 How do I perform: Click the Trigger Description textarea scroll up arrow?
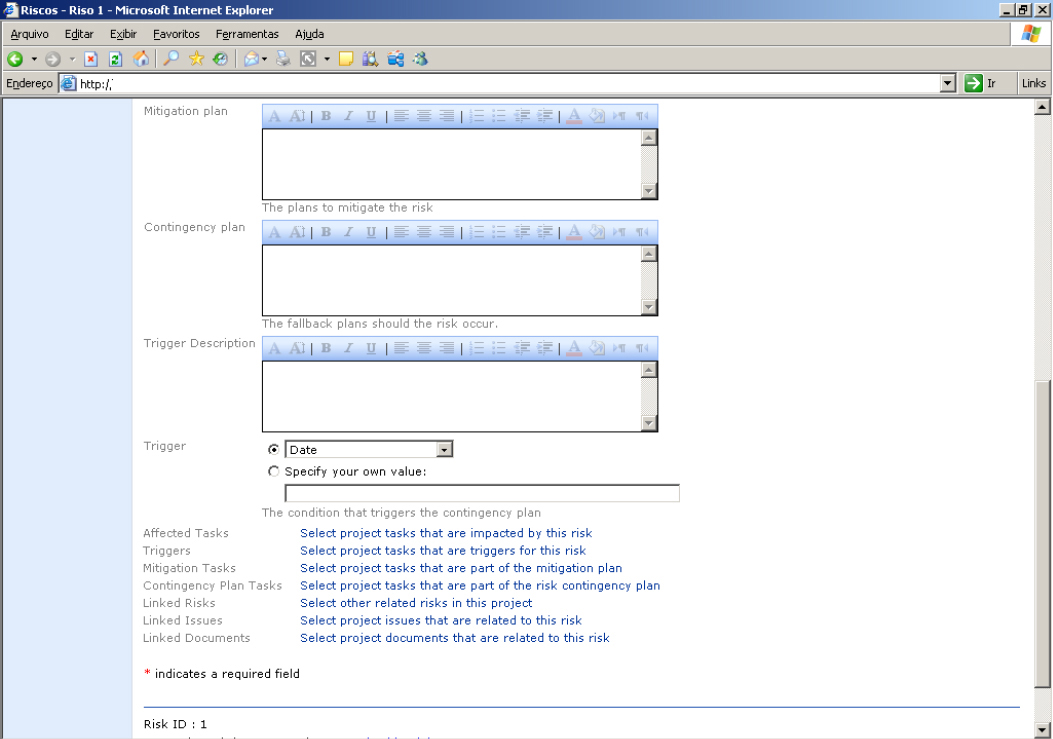(649, 370)
